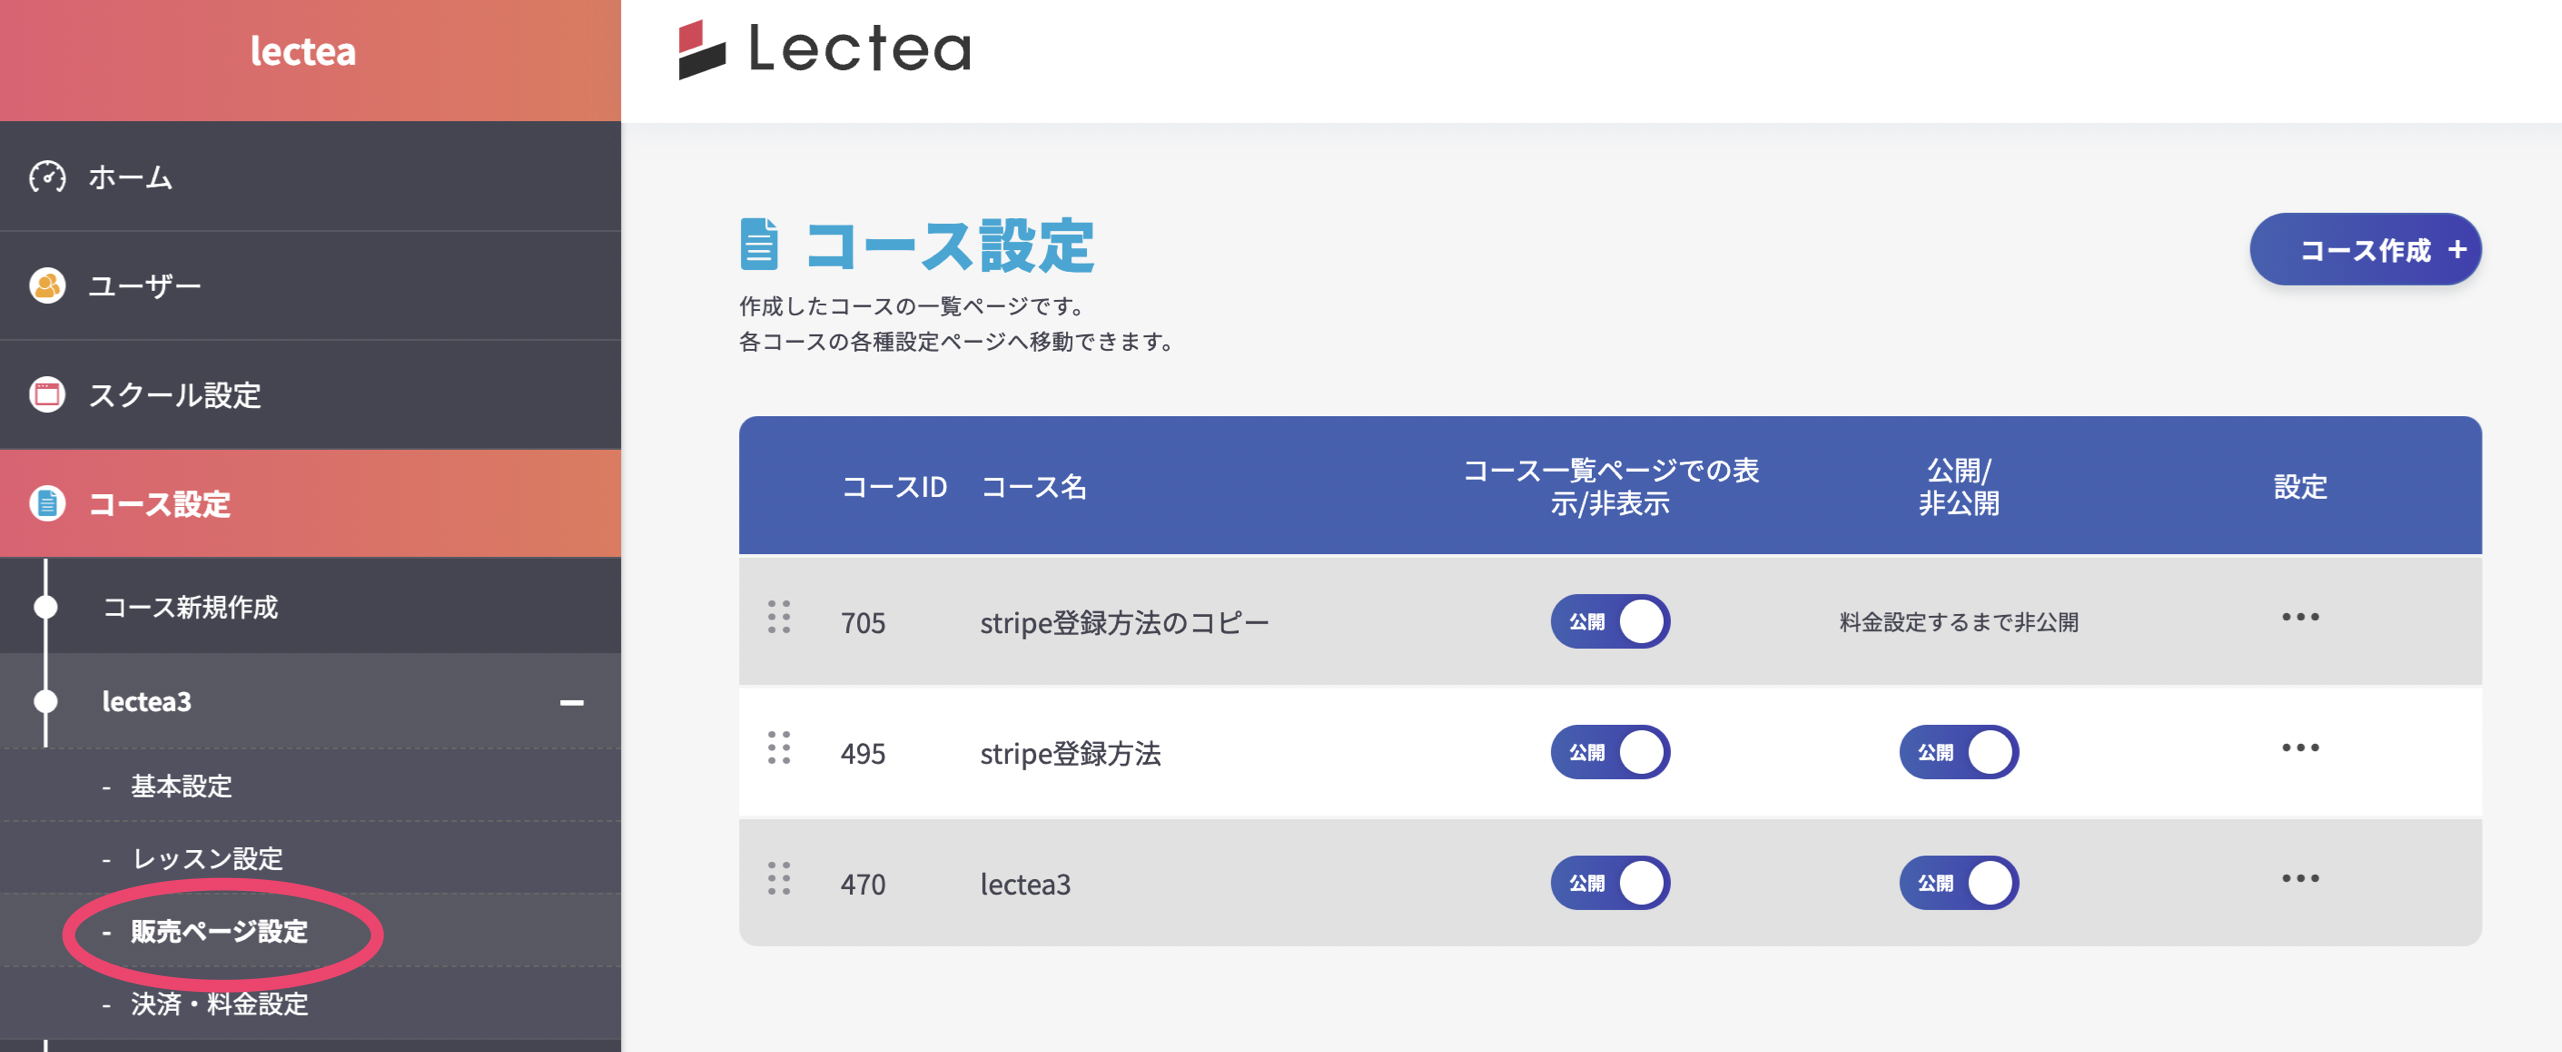Open 販売ページ設定 in the sidebar
The height and width of the screenshot is (1052, 2562).
[x=219, y=932]
